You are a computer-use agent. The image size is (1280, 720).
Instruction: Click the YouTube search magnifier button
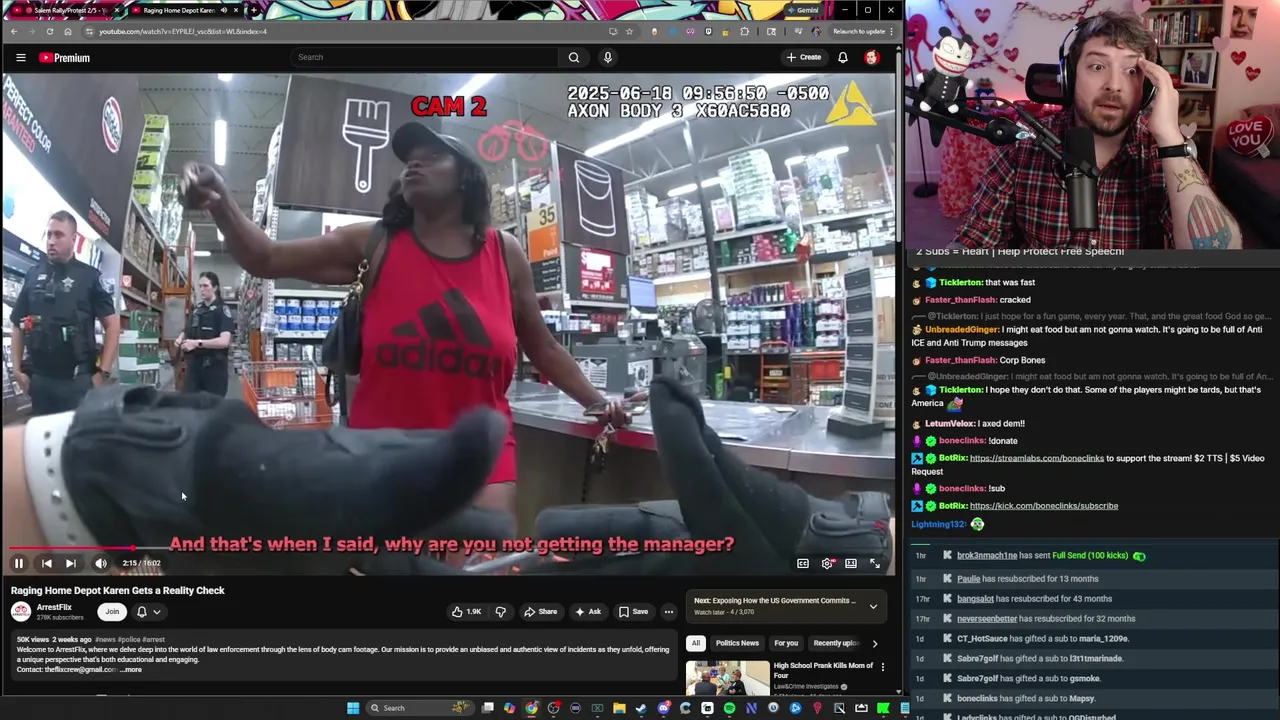(x=574, y=57)
